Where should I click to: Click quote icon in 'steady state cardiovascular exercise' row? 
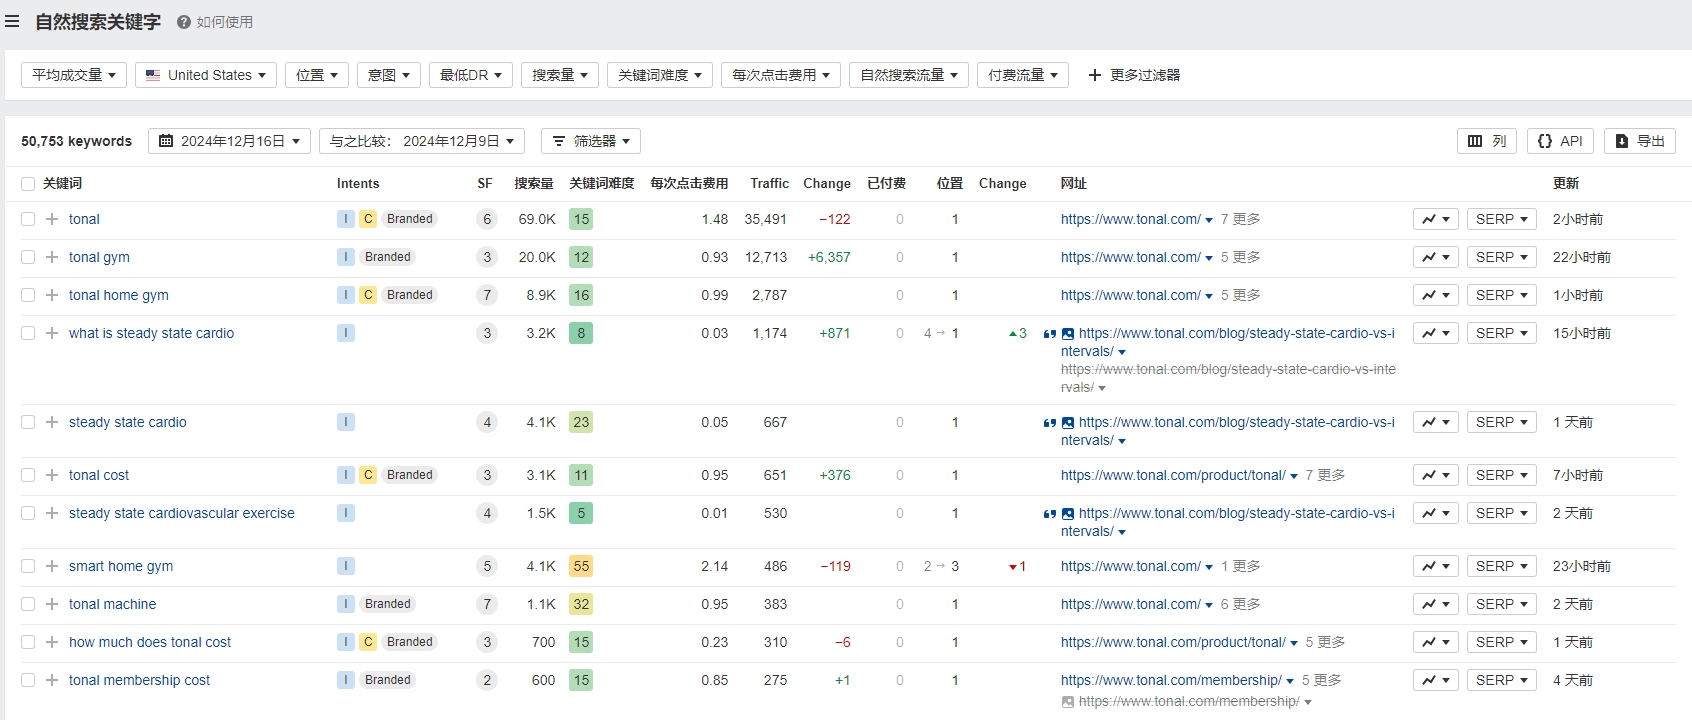coord(1050,514)
